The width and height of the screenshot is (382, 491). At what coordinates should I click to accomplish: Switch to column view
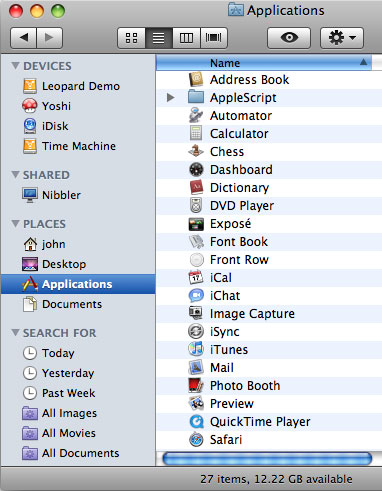coord(186,38)
